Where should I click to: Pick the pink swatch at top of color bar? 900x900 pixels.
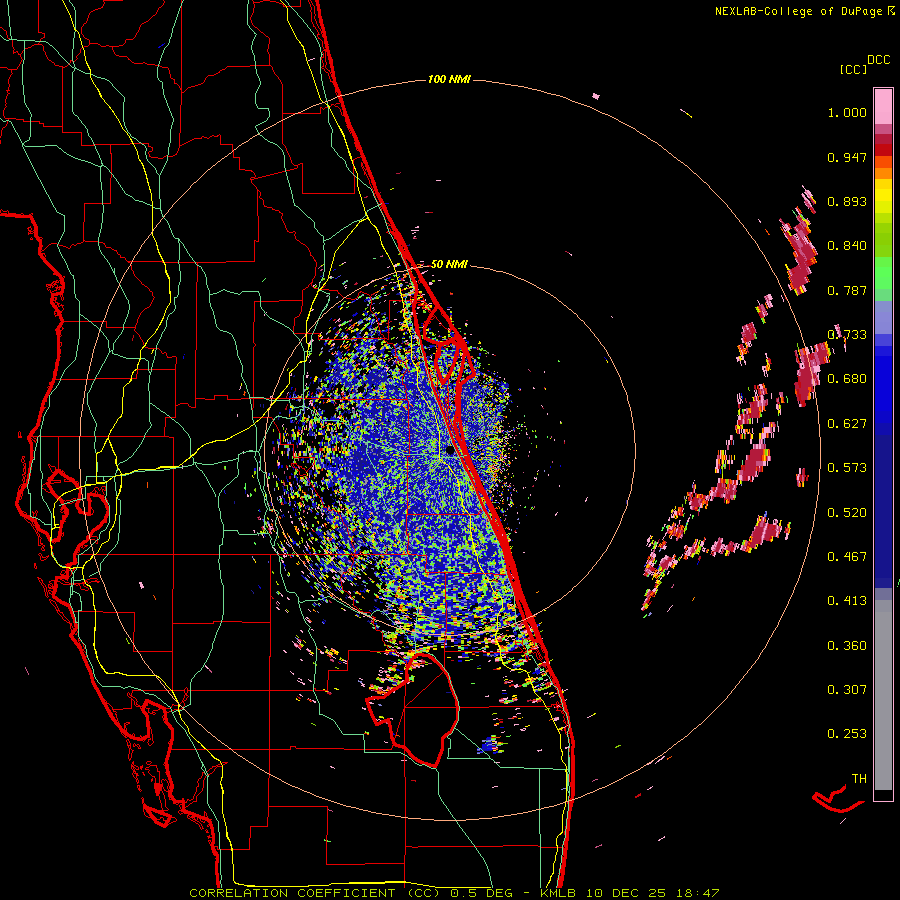(x=883, y=106)
